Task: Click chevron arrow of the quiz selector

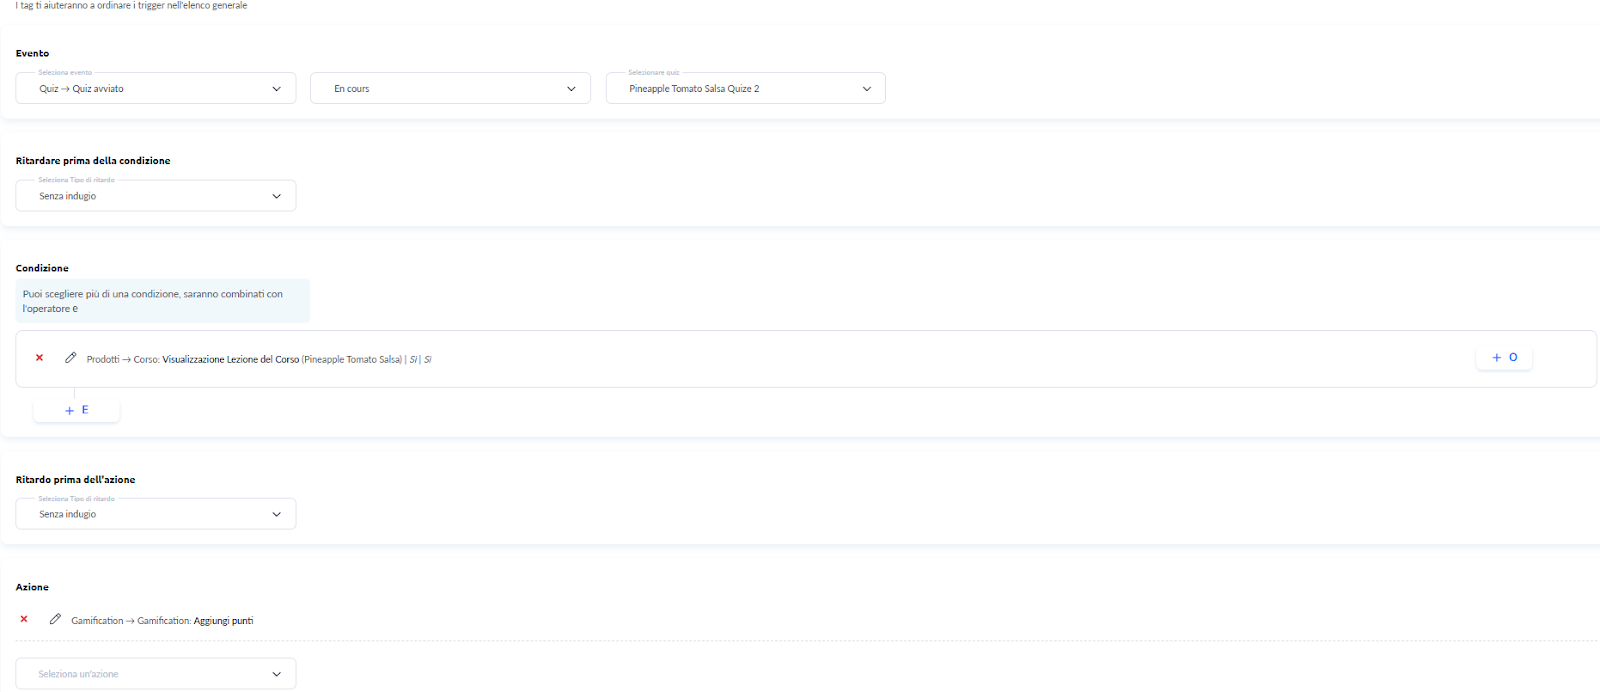Action: coord(867,89)
